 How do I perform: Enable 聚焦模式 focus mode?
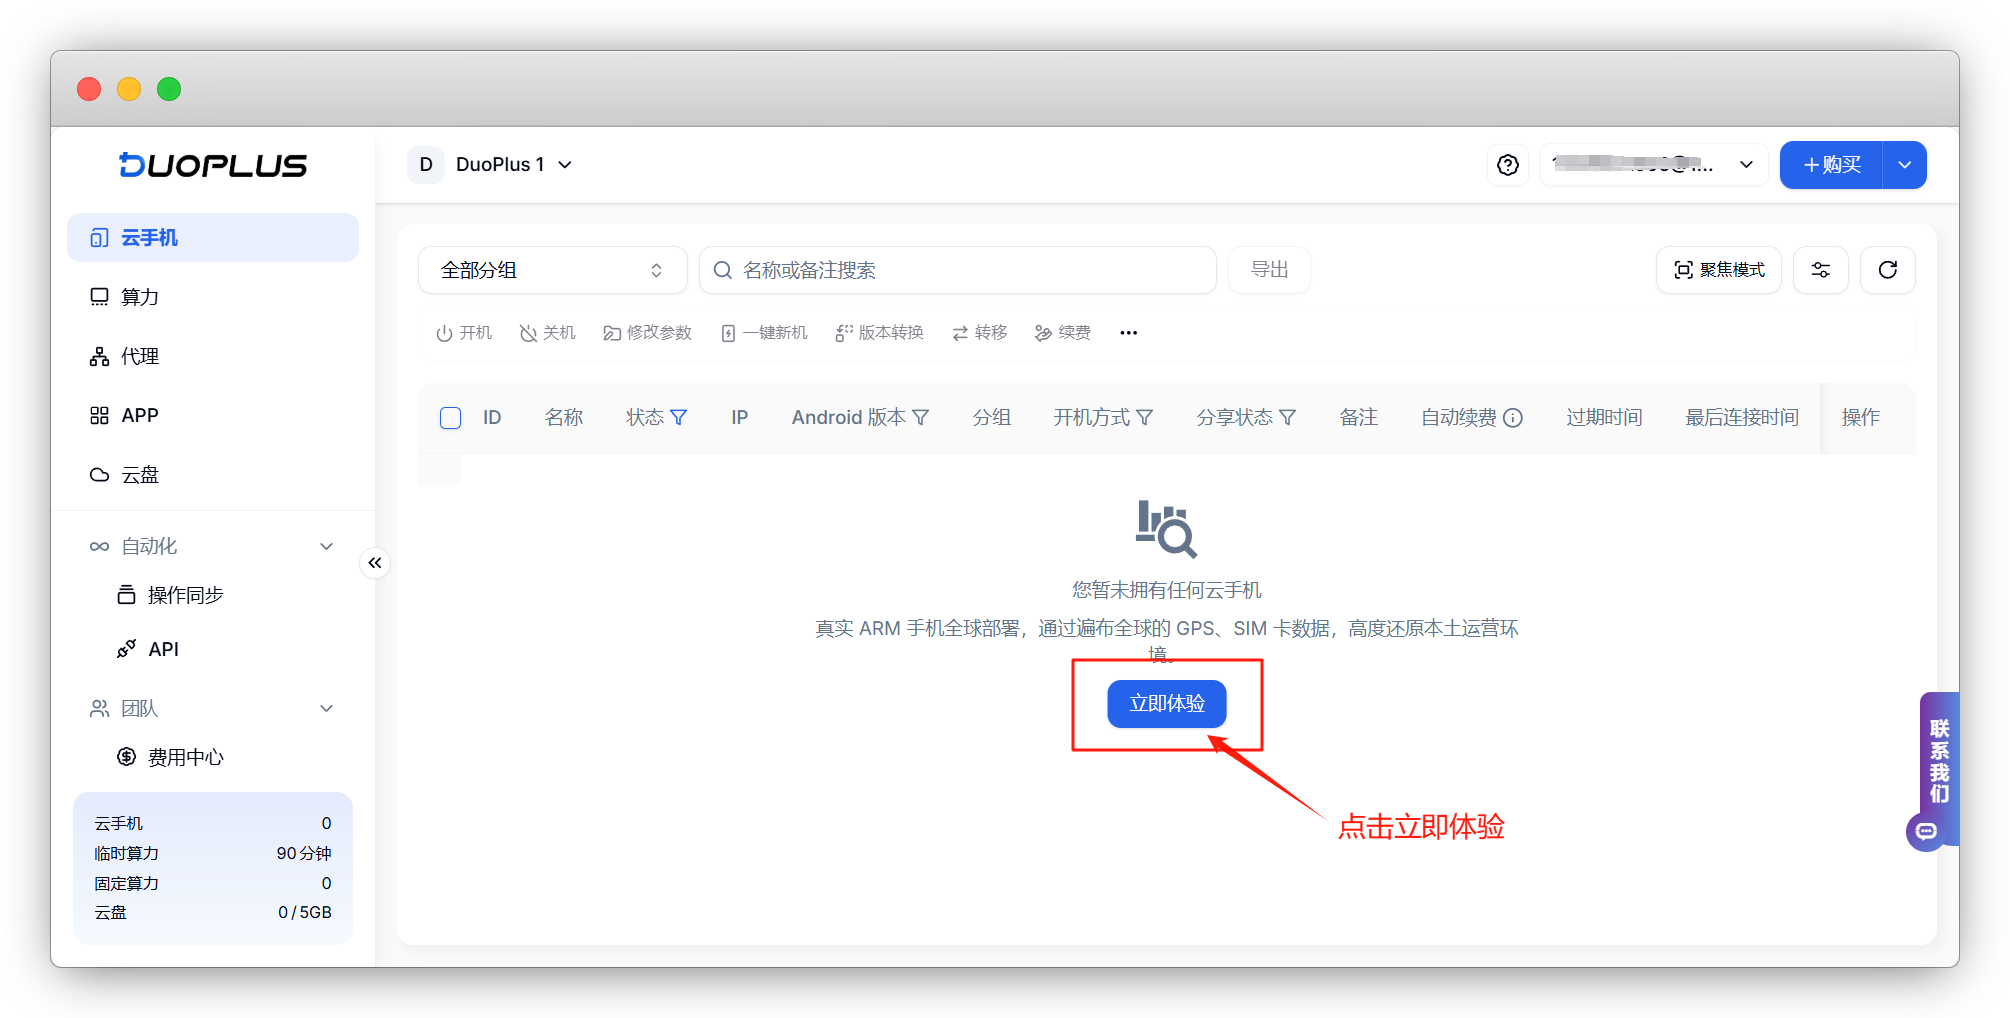(1719, 270)
